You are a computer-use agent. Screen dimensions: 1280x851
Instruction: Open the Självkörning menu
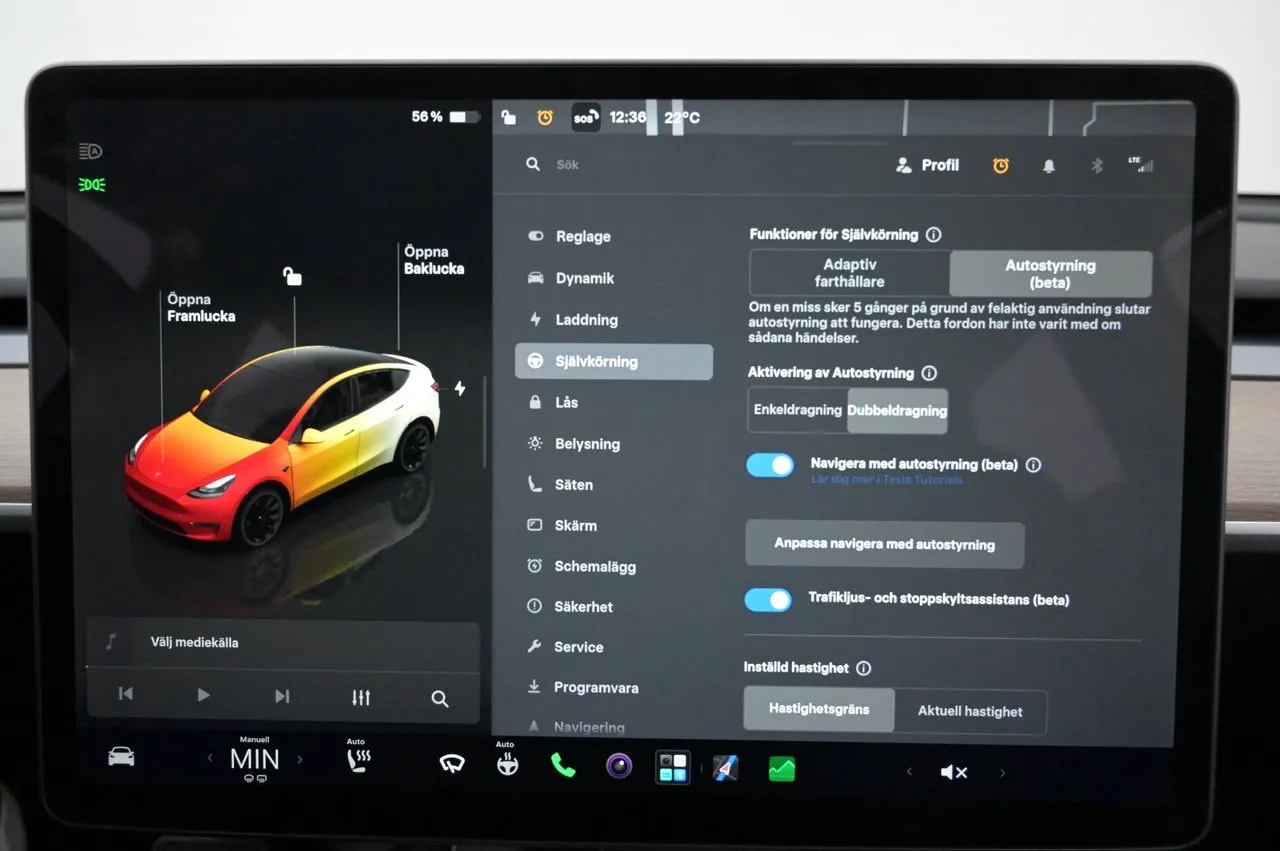point(614,362)
